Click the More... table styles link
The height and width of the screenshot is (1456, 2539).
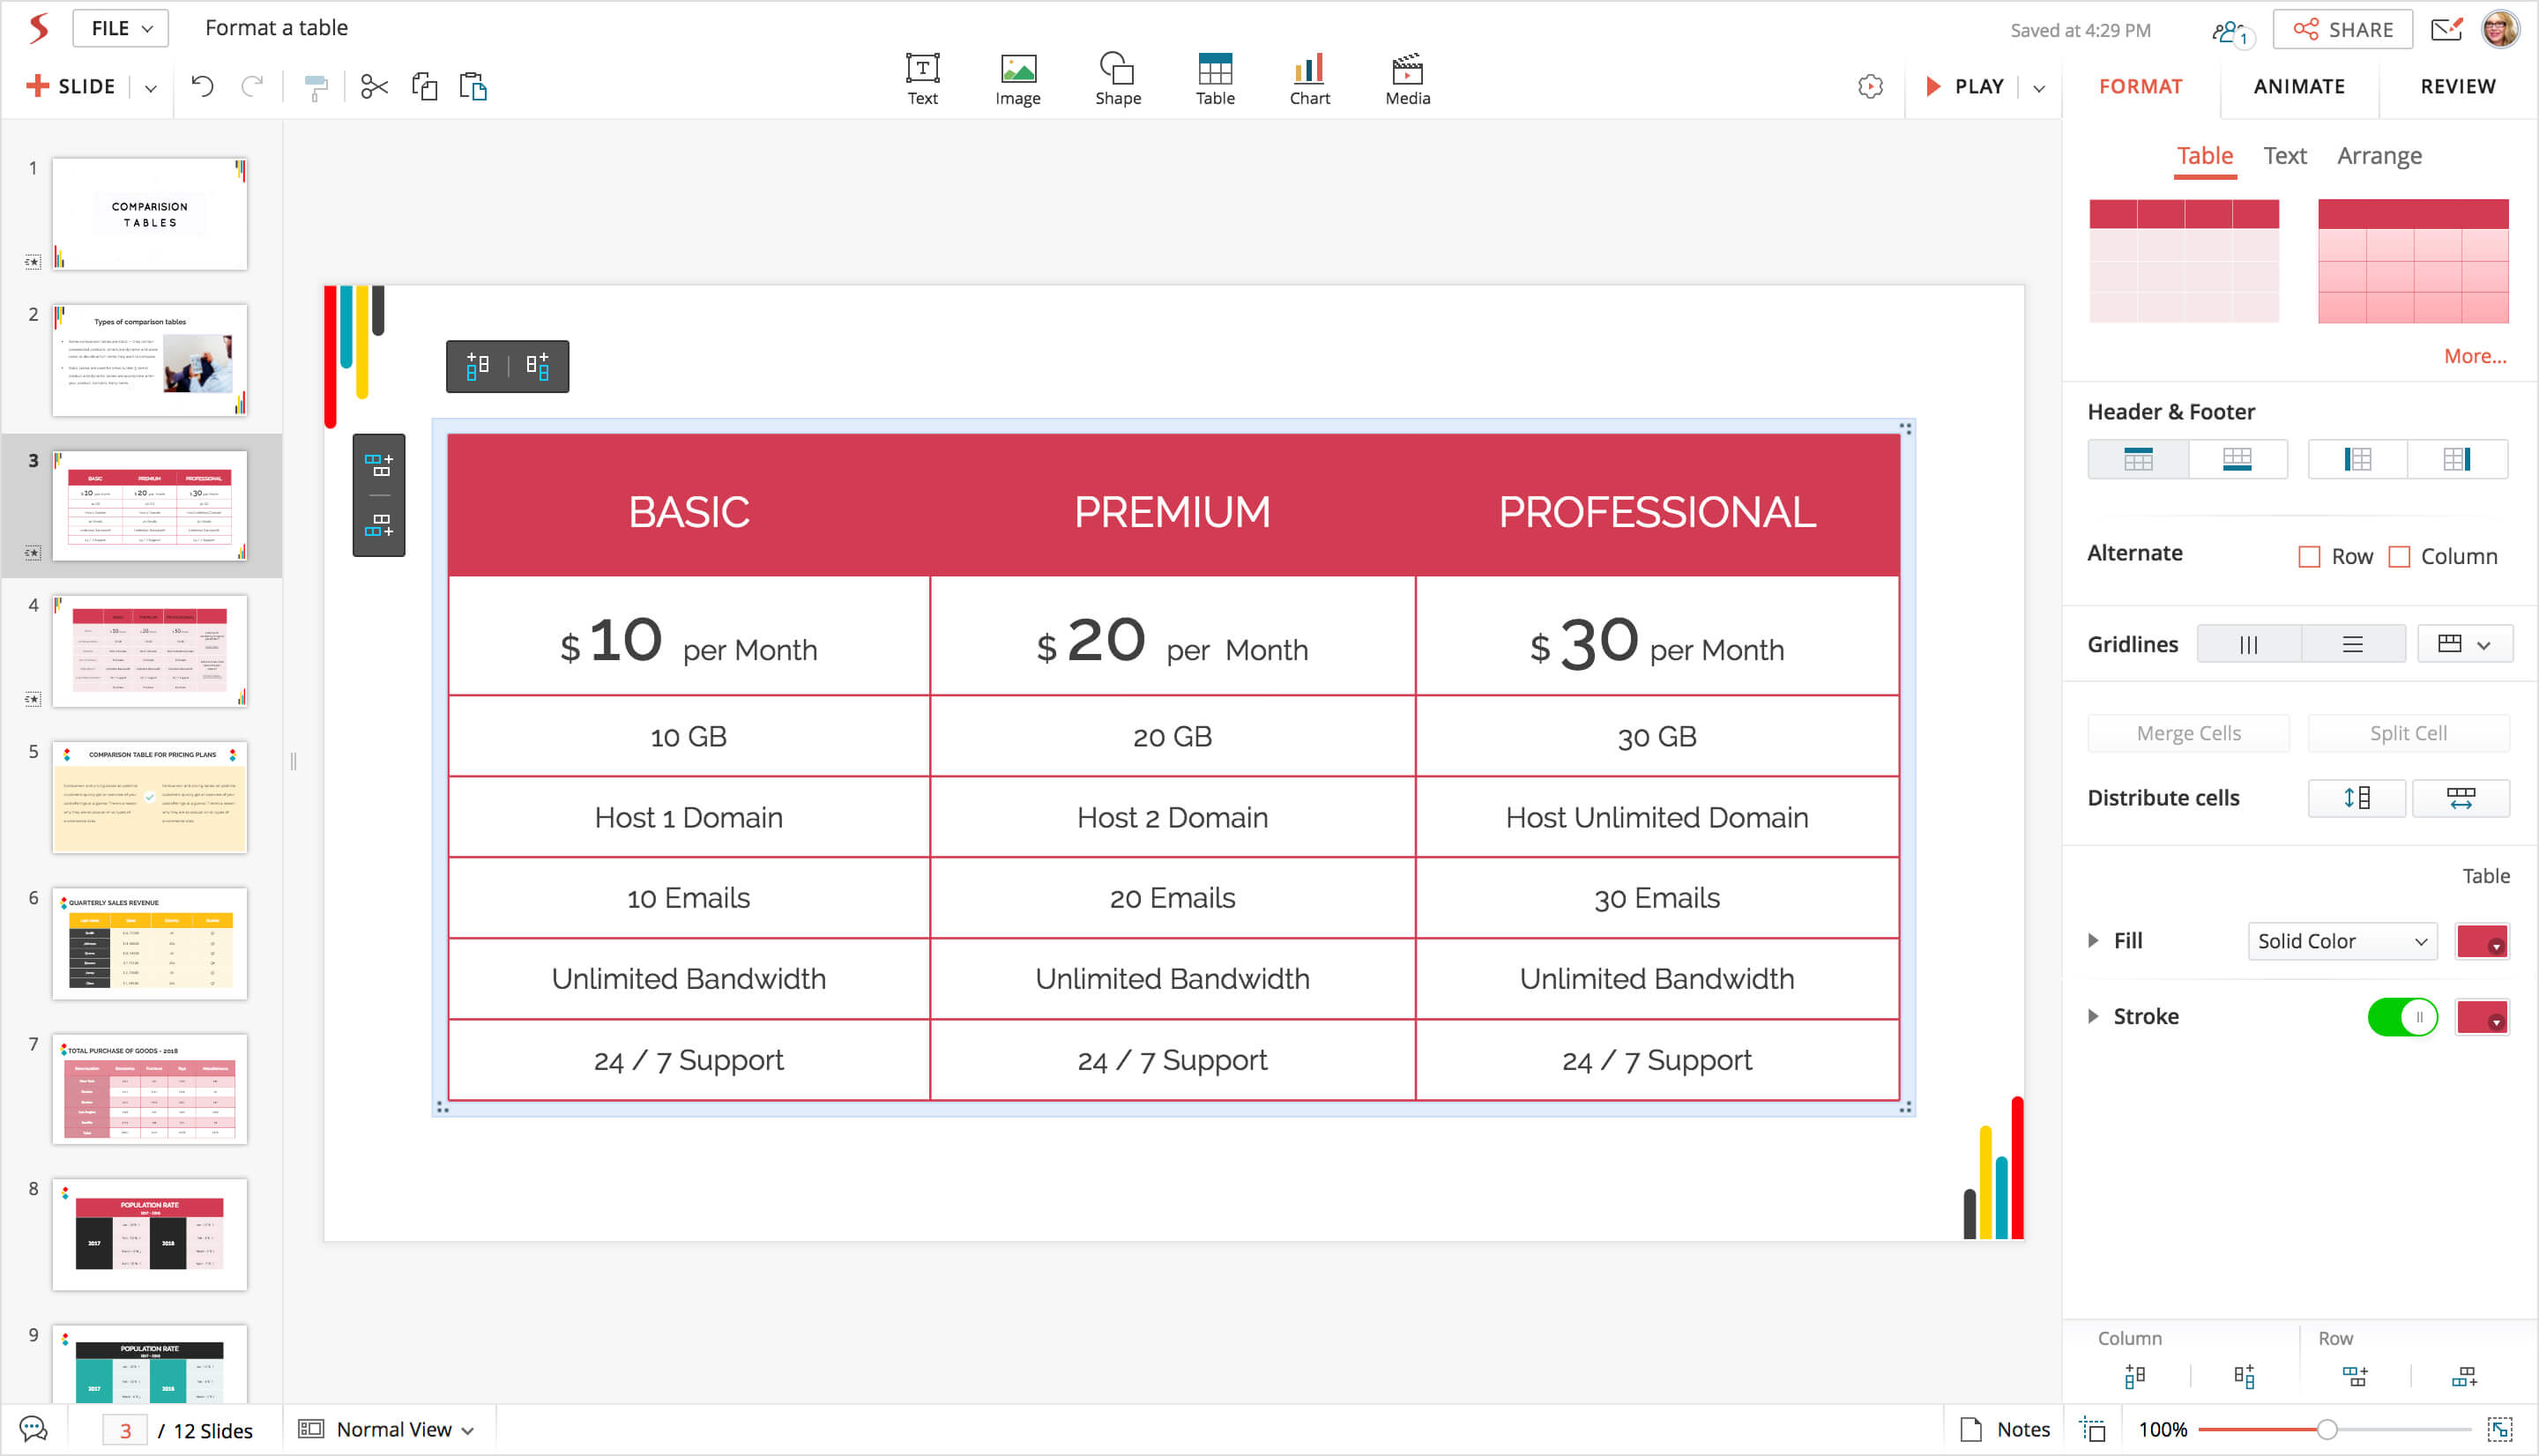(2474, 356)
